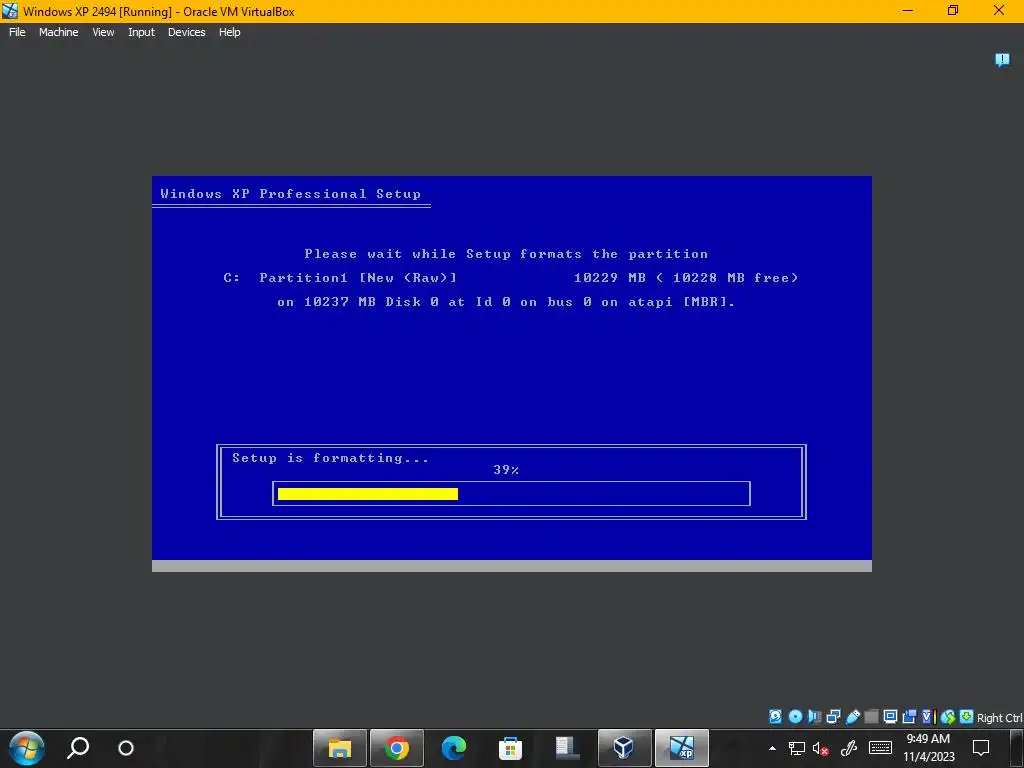Screen dimensions: 1024x768
Task: Open Microsoft Store from taskbar
Action: [510, 748]
